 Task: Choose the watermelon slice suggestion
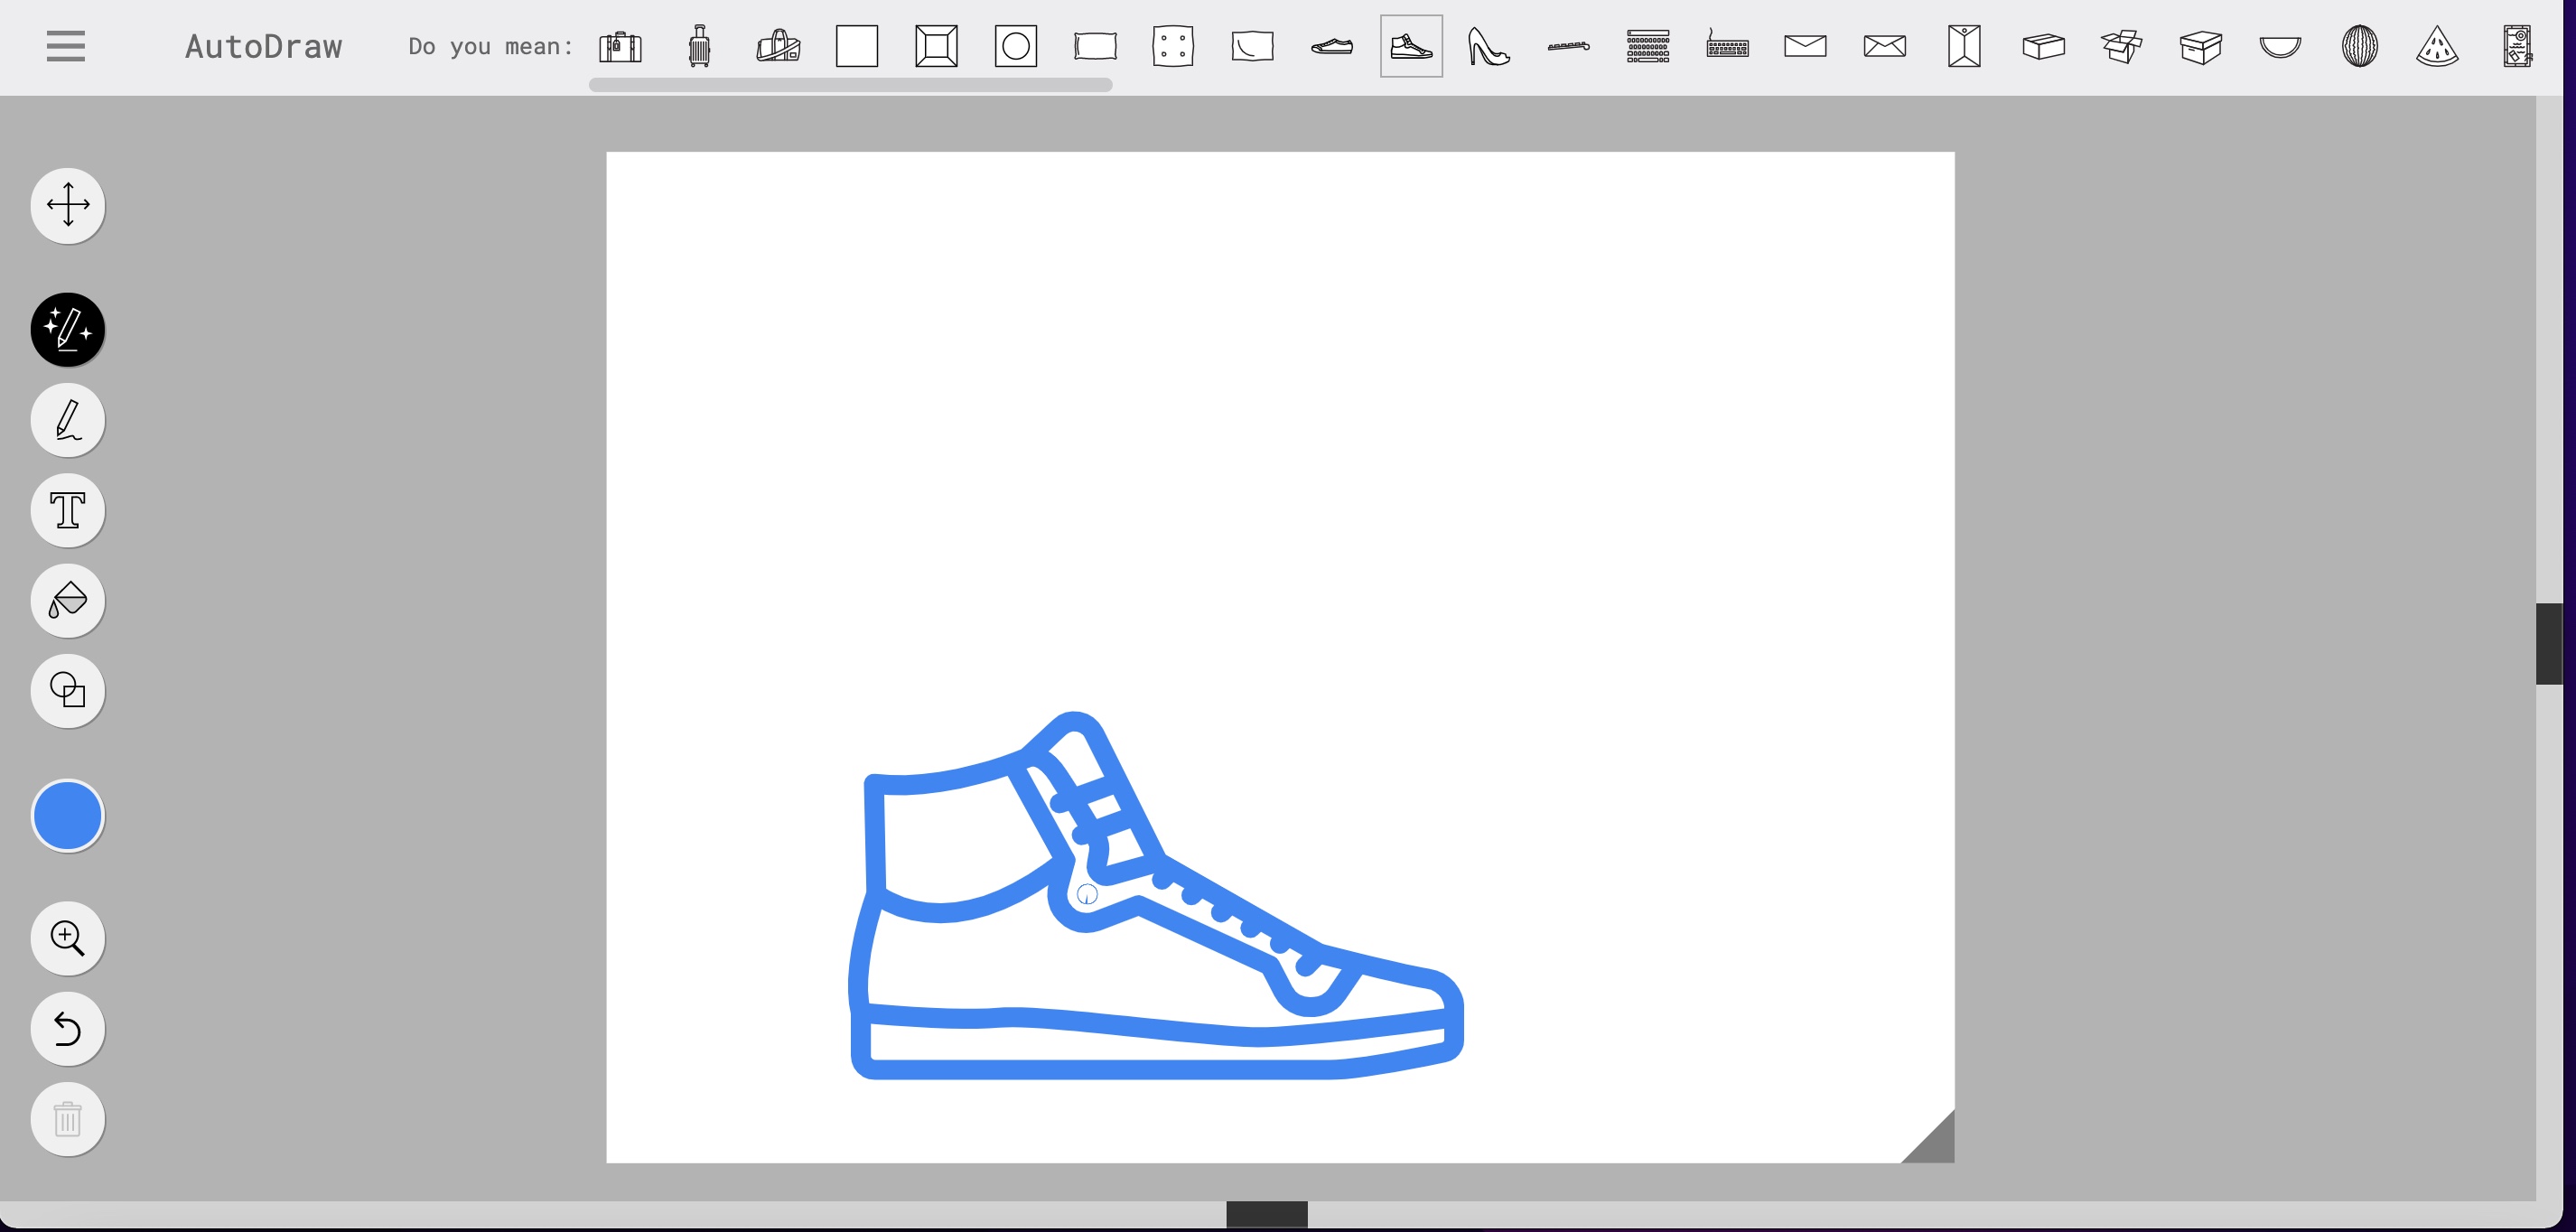click(2437, 46)
